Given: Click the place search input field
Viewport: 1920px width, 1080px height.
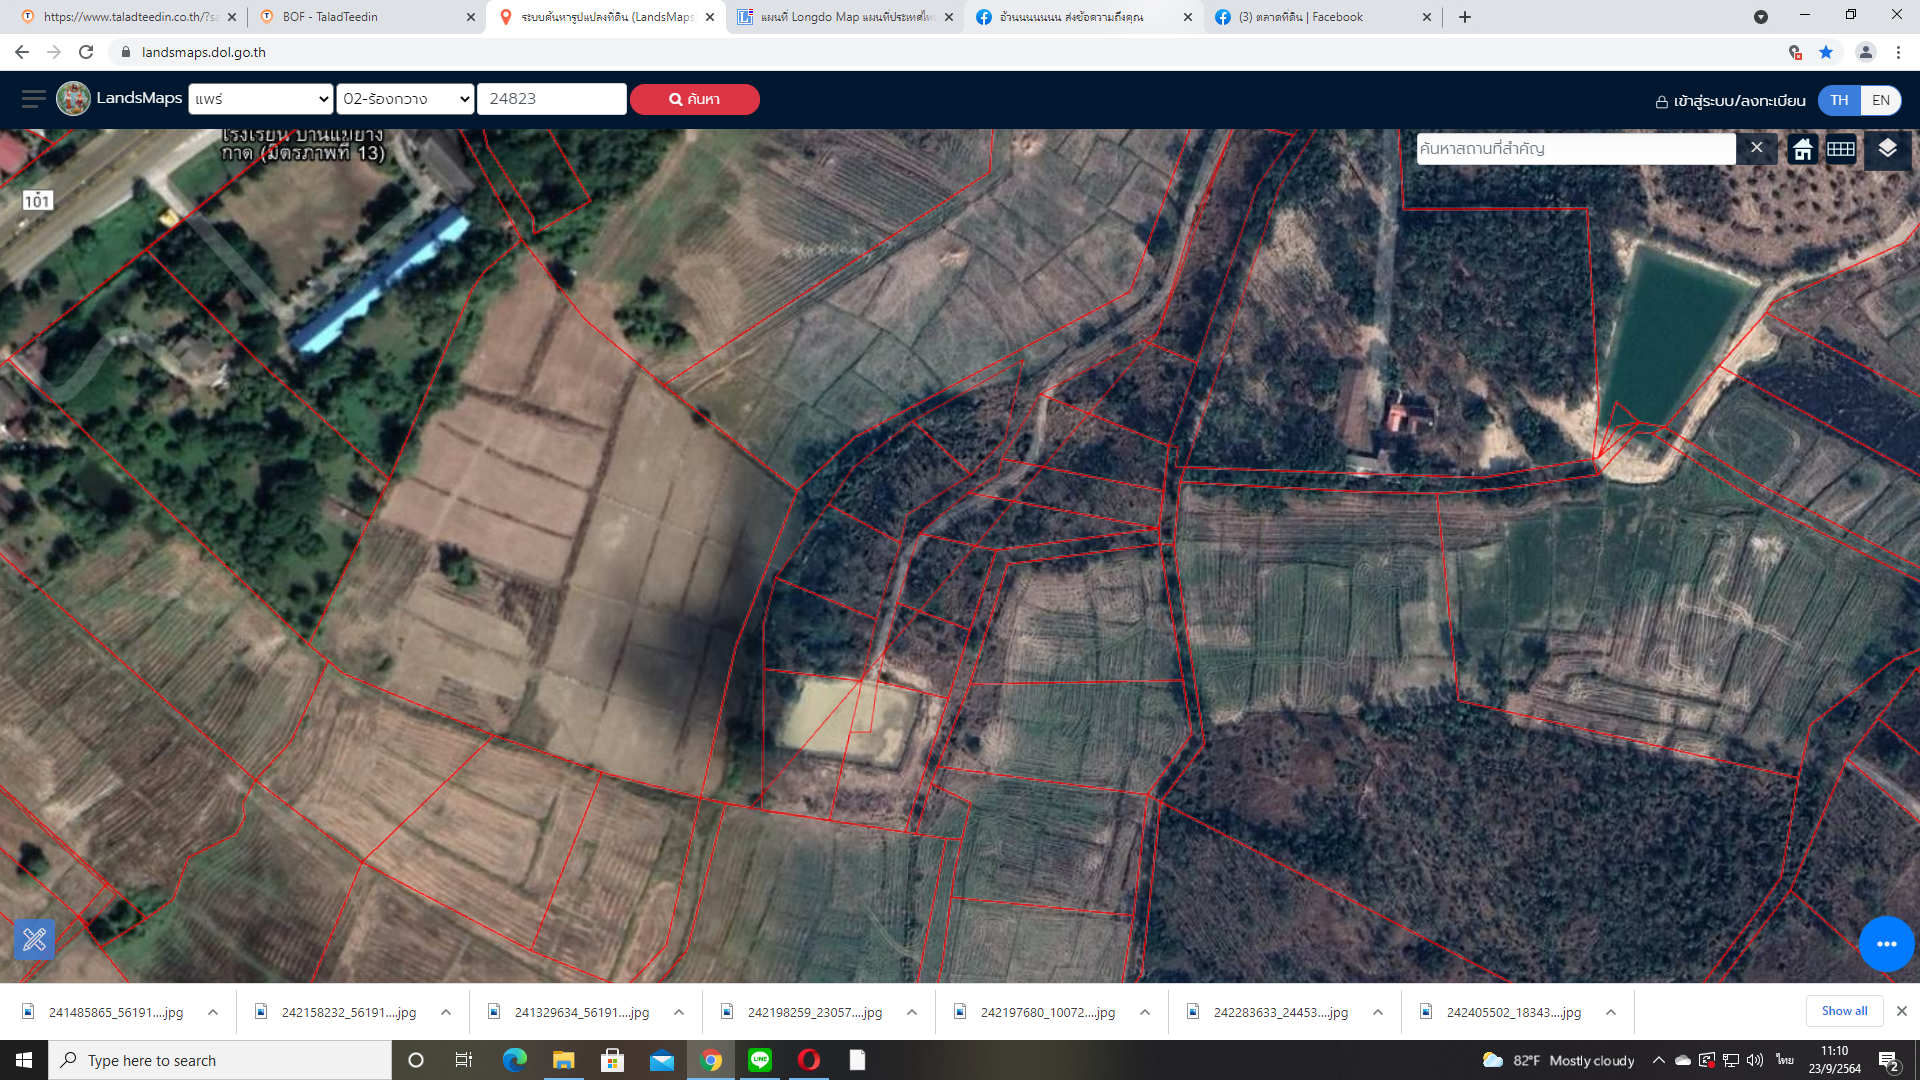Looking at the screenshot, I should click(x=1576, y=149).
